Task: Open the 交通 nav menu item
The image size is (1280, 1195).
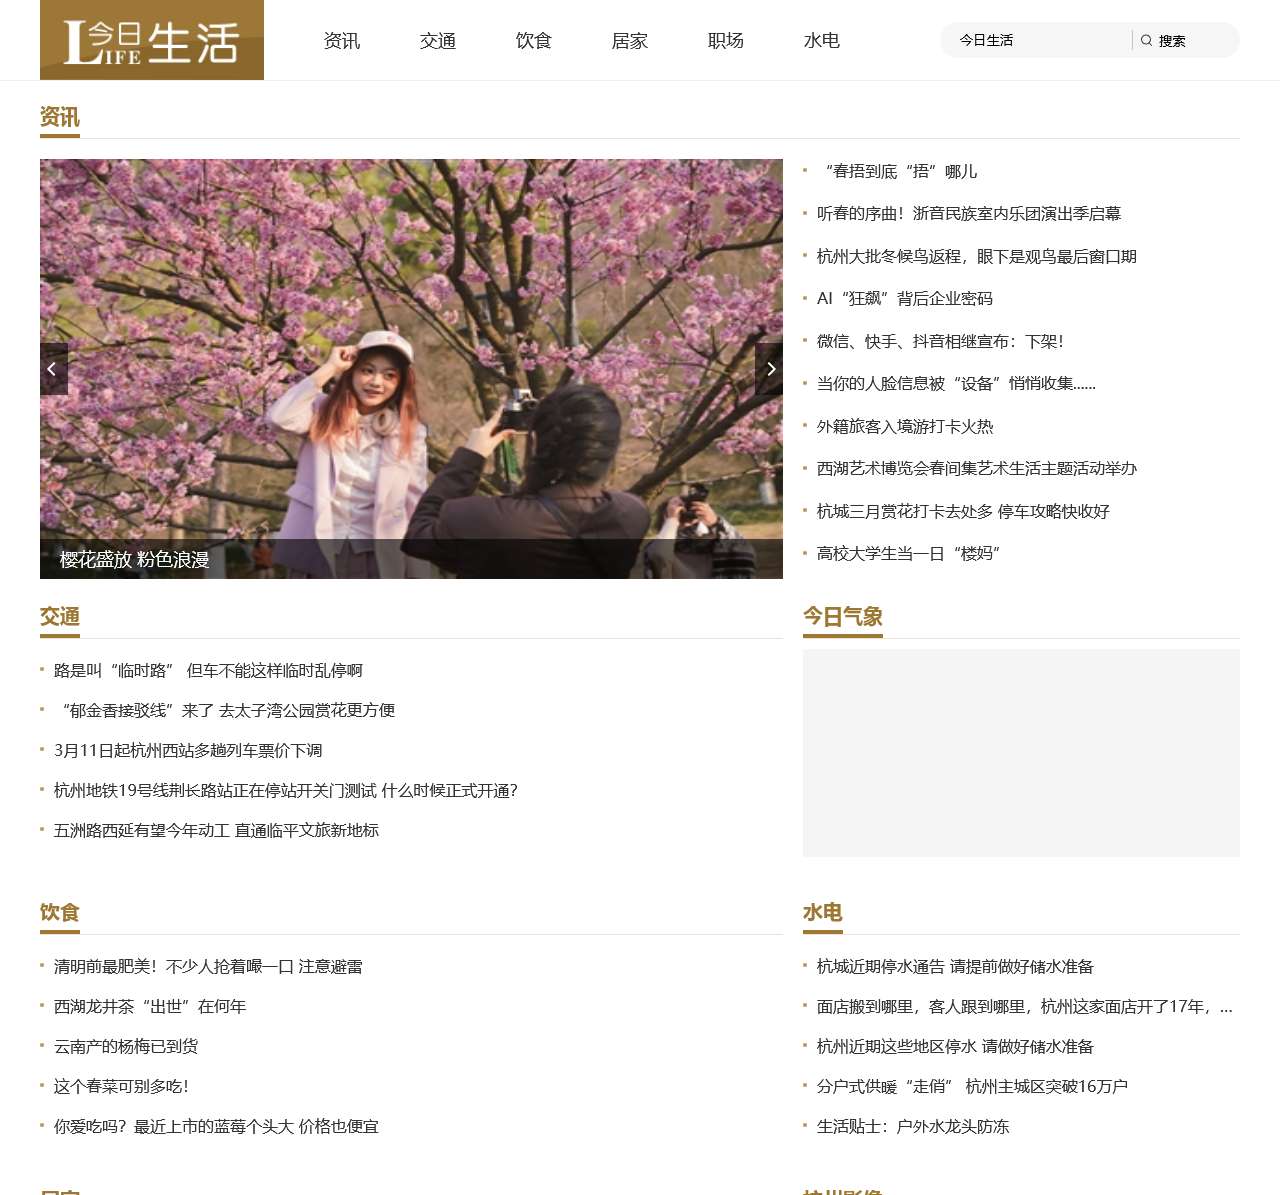Action: point(438,41)
